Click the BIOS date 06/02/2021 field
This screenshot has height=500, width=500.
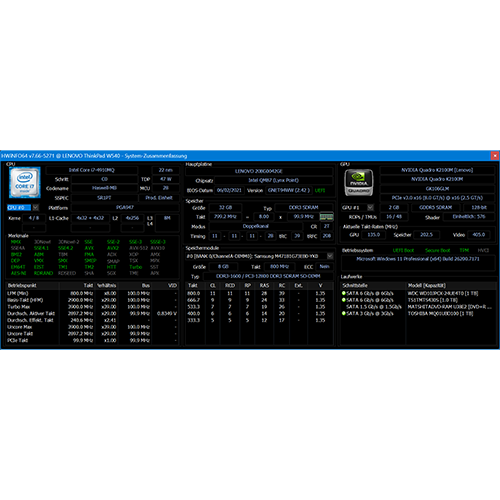click(229, 190)
